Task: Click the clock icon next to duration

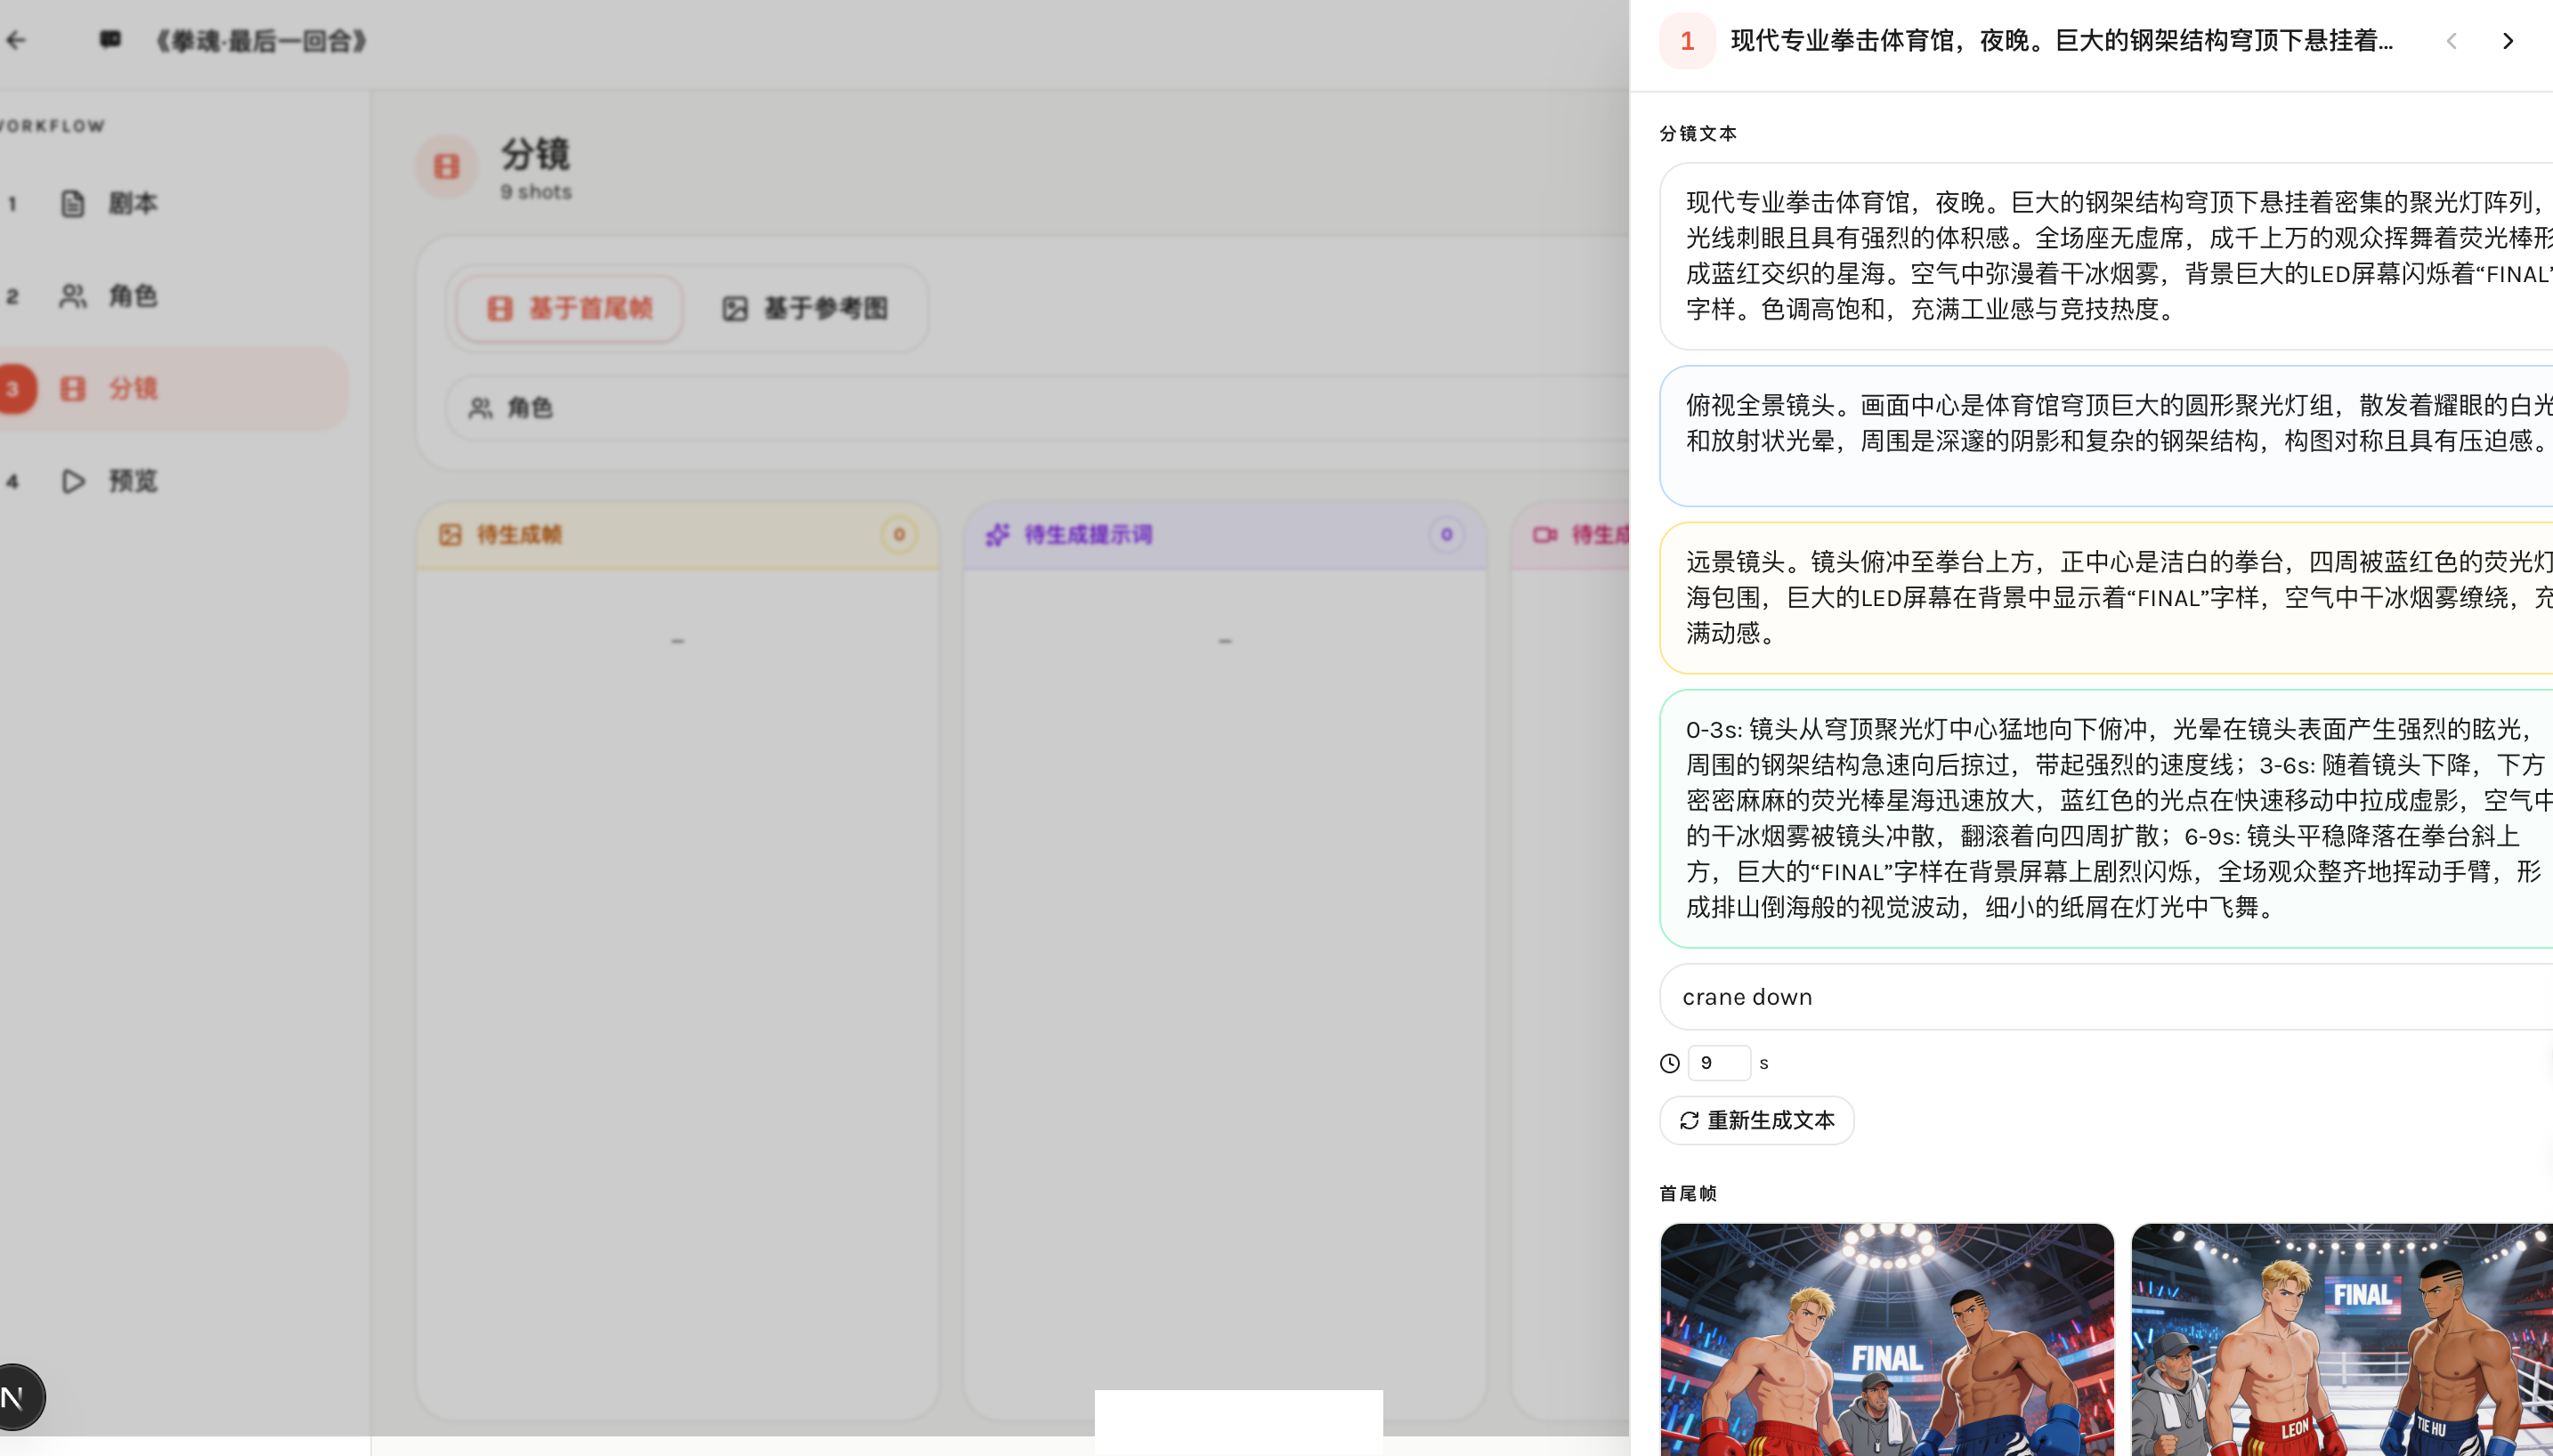Action: pos(1669,1063)
